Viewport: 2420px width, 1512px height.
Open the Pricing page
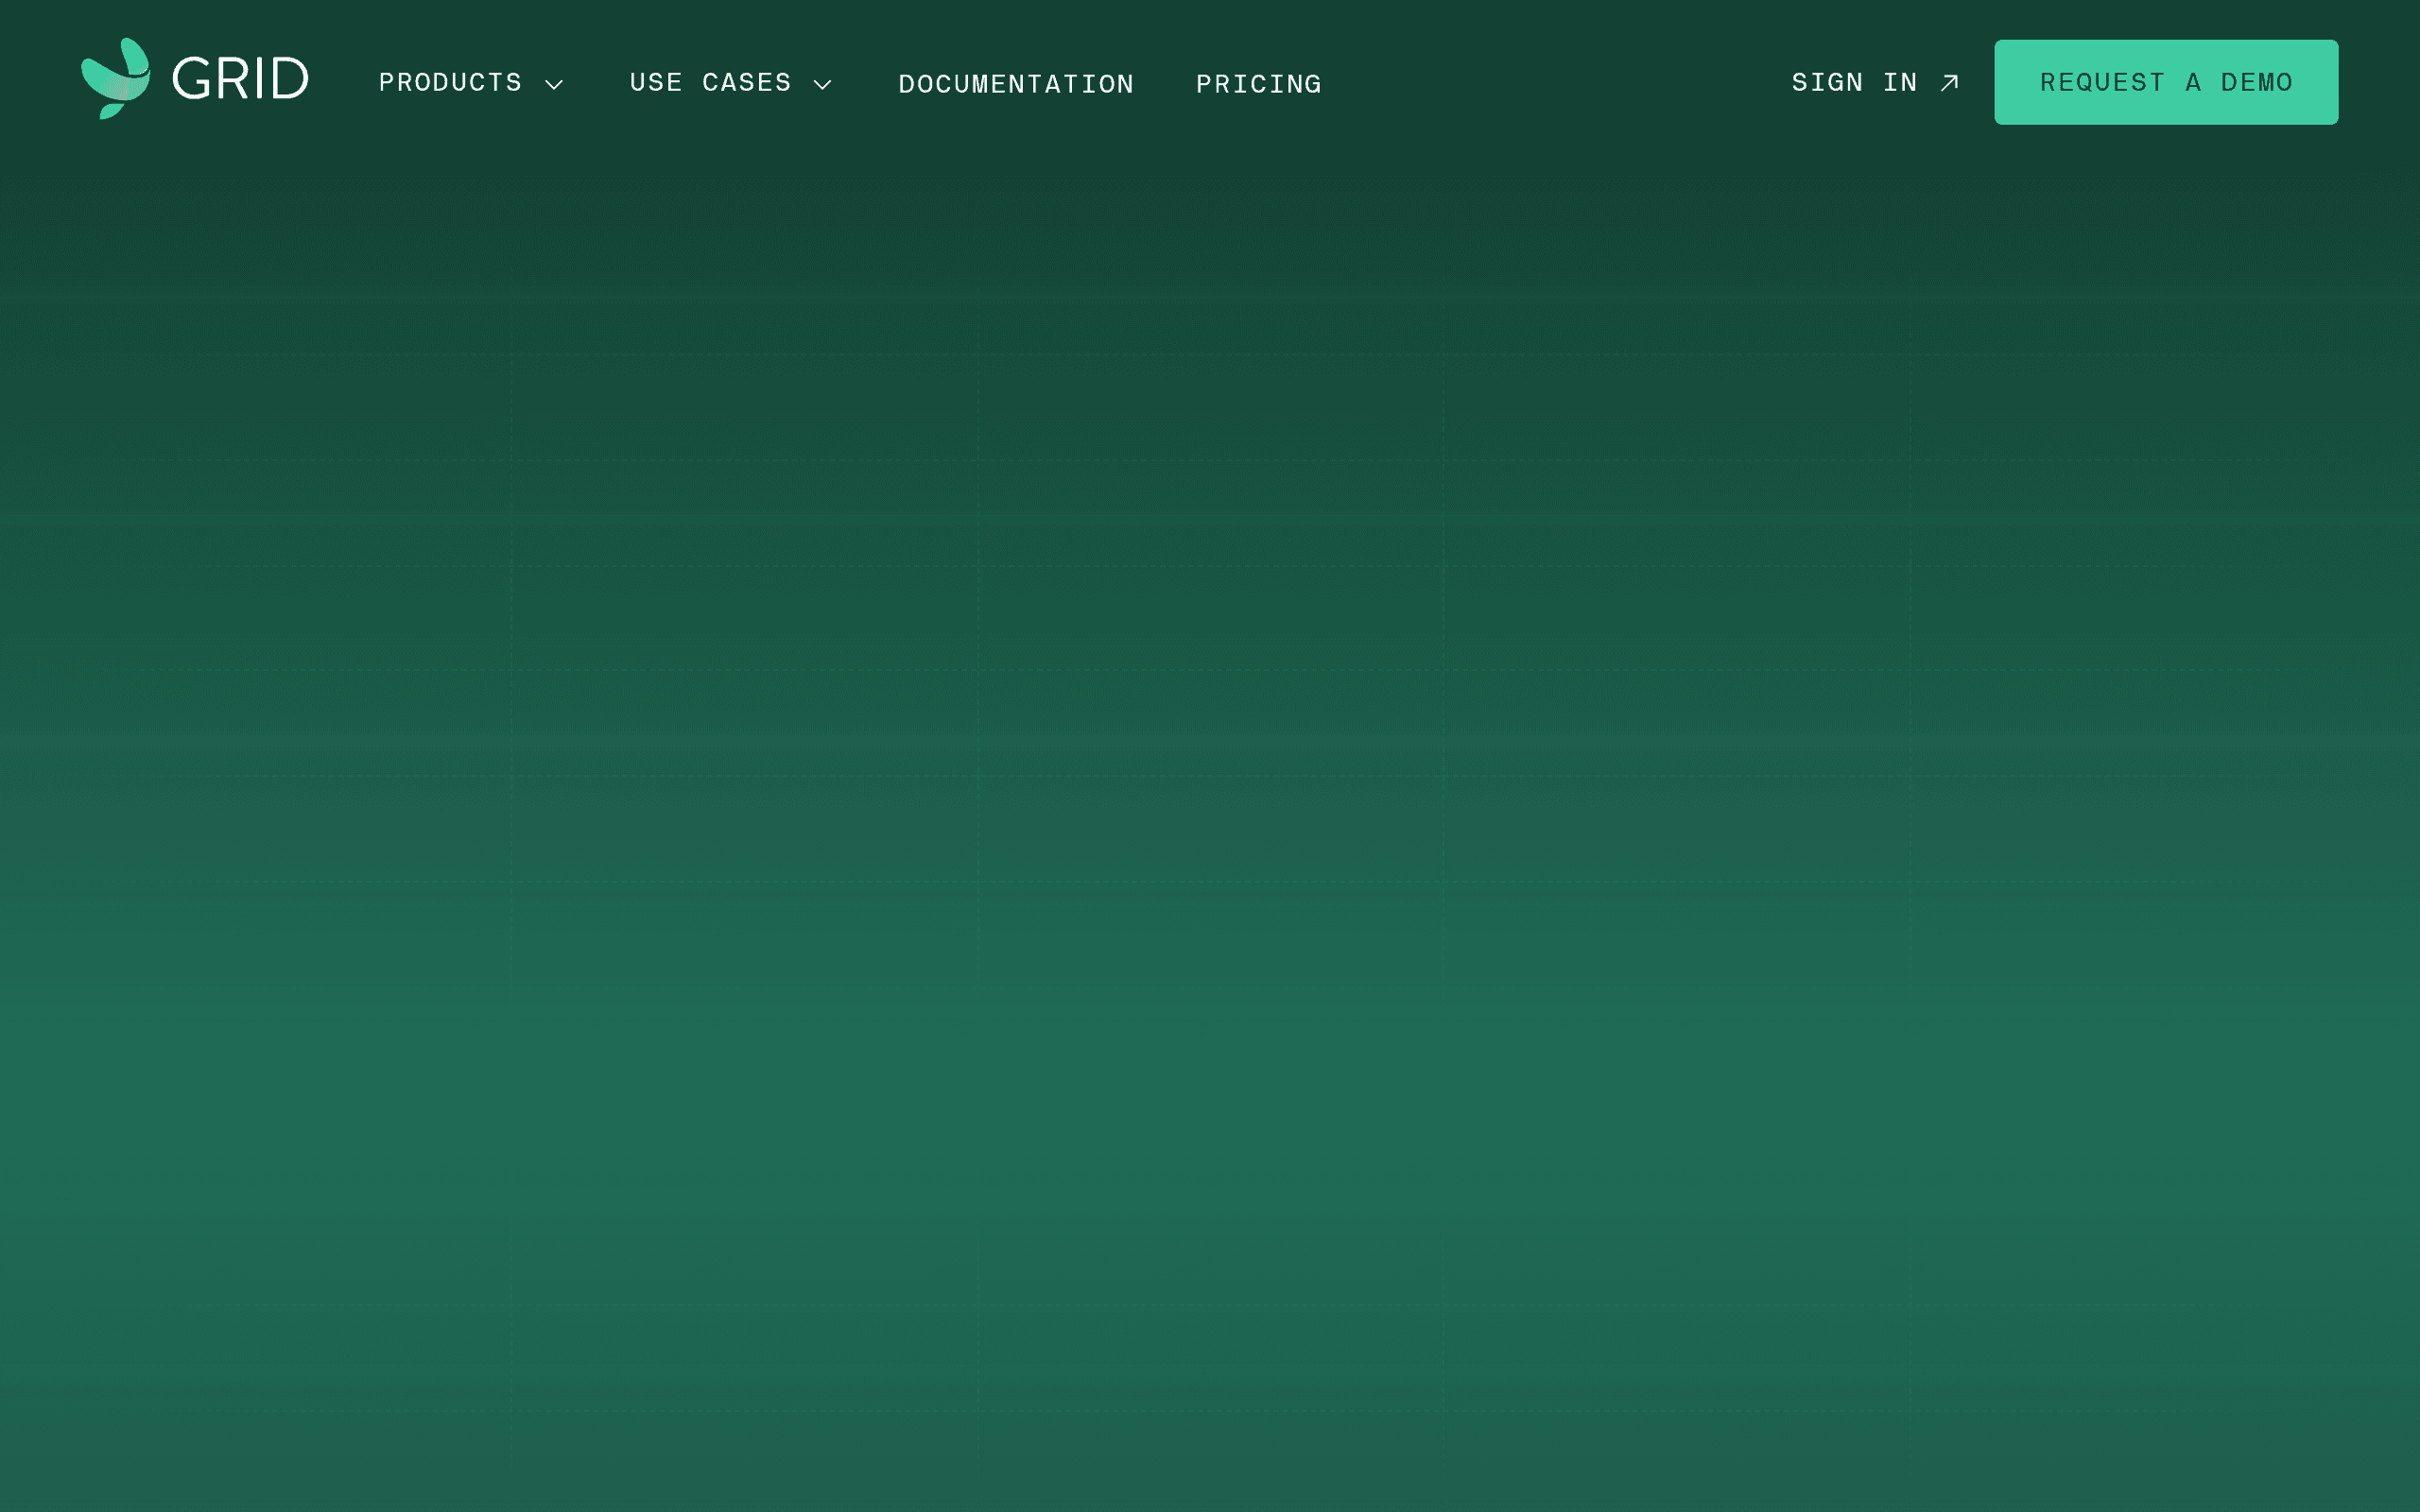coord(1259,84)
